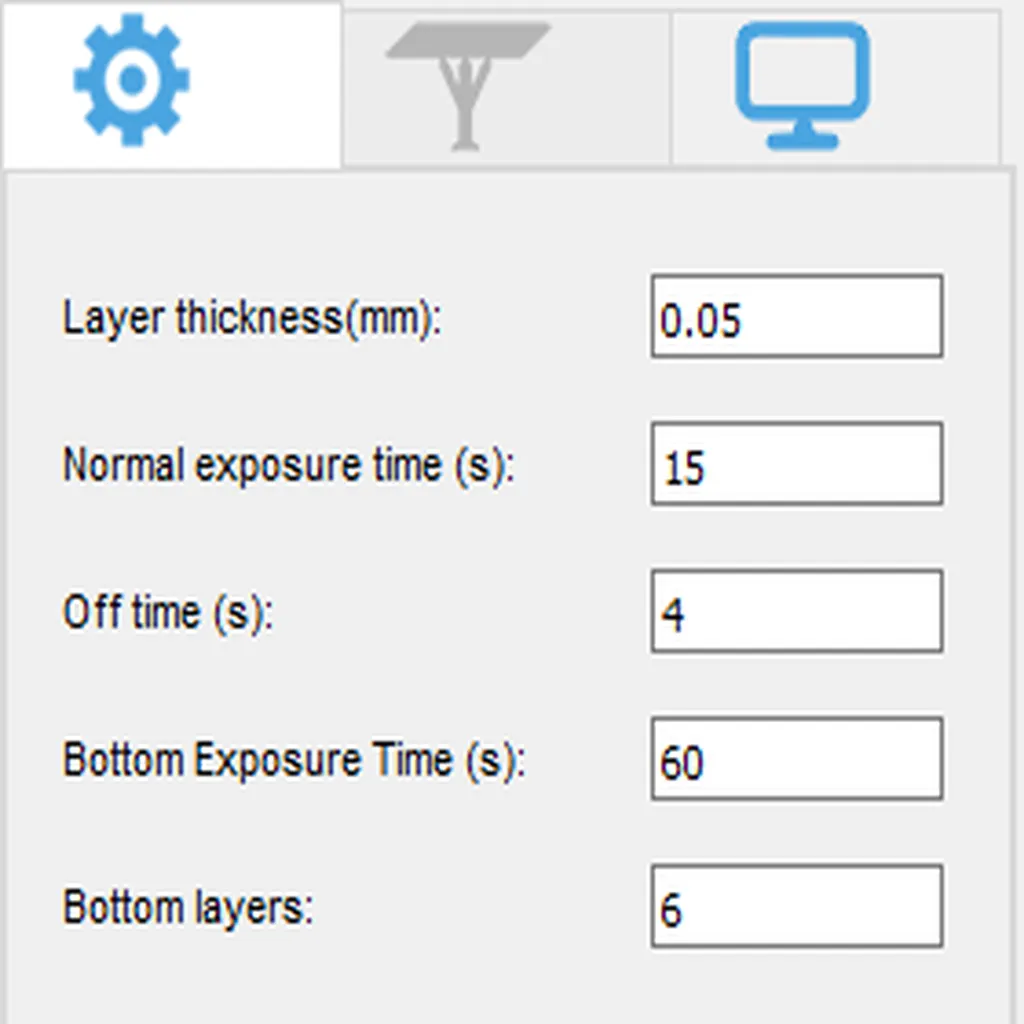The image size is (1024, 1024).
Task: Click the "Layer thickness(mm):" label
Action: (x=252, y=319)
